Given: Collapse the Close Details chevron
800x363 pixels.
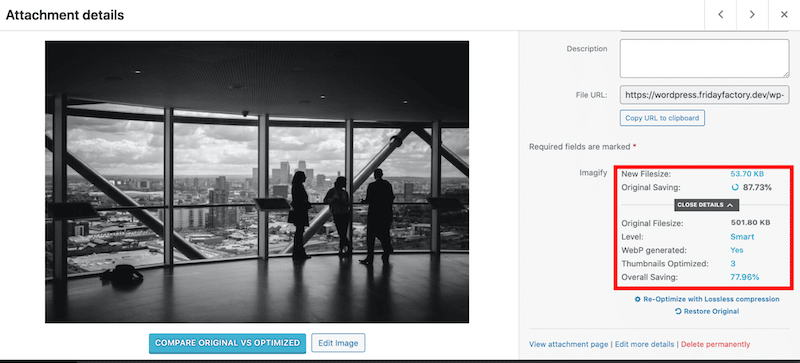Looking at the screenshot, I should click(730, 205).
